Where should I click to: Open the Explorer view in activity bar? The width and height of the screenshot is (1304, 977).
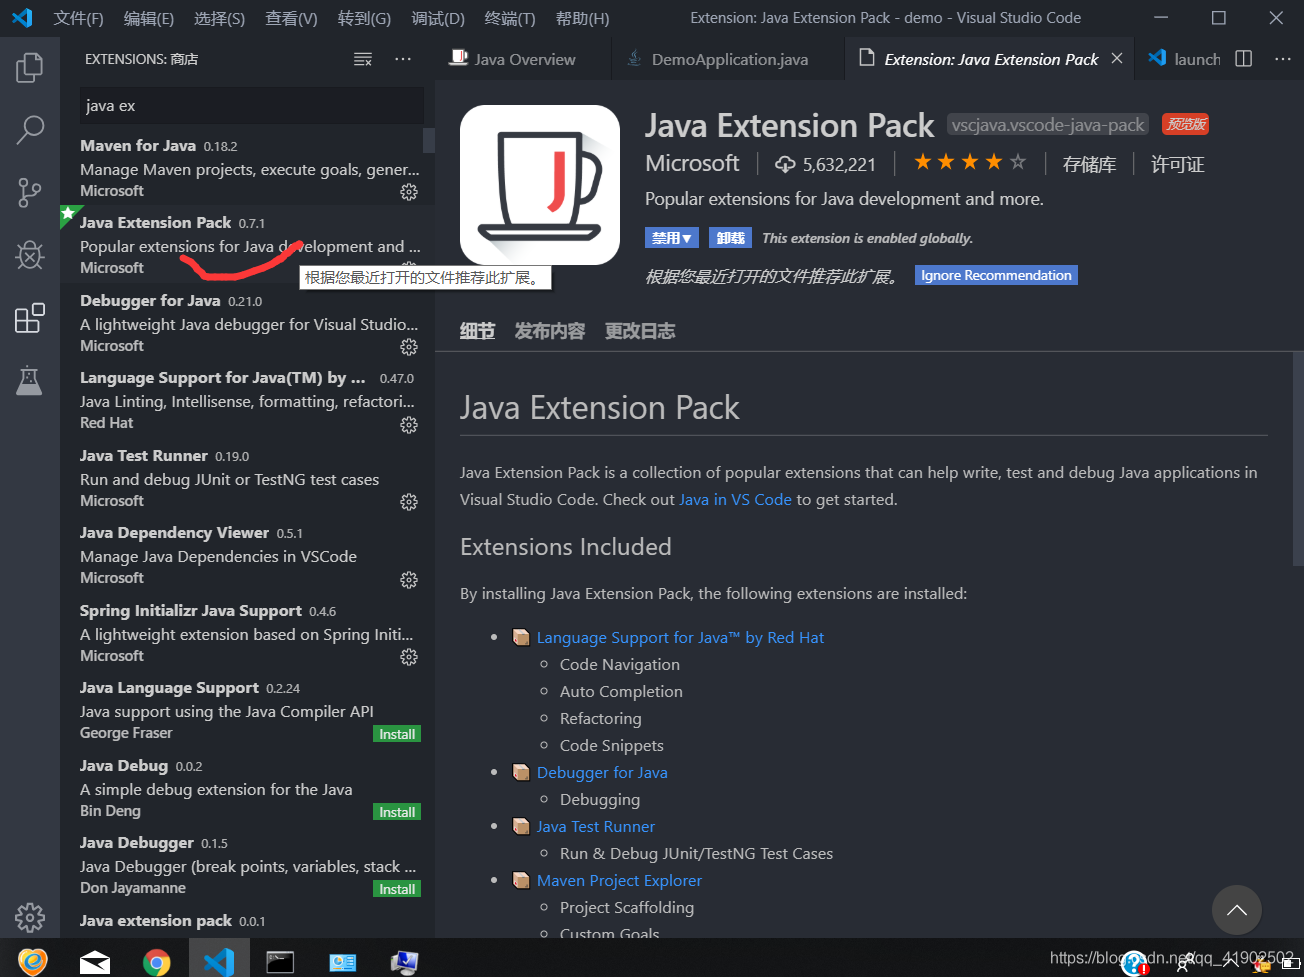click(x=30, y=67)
